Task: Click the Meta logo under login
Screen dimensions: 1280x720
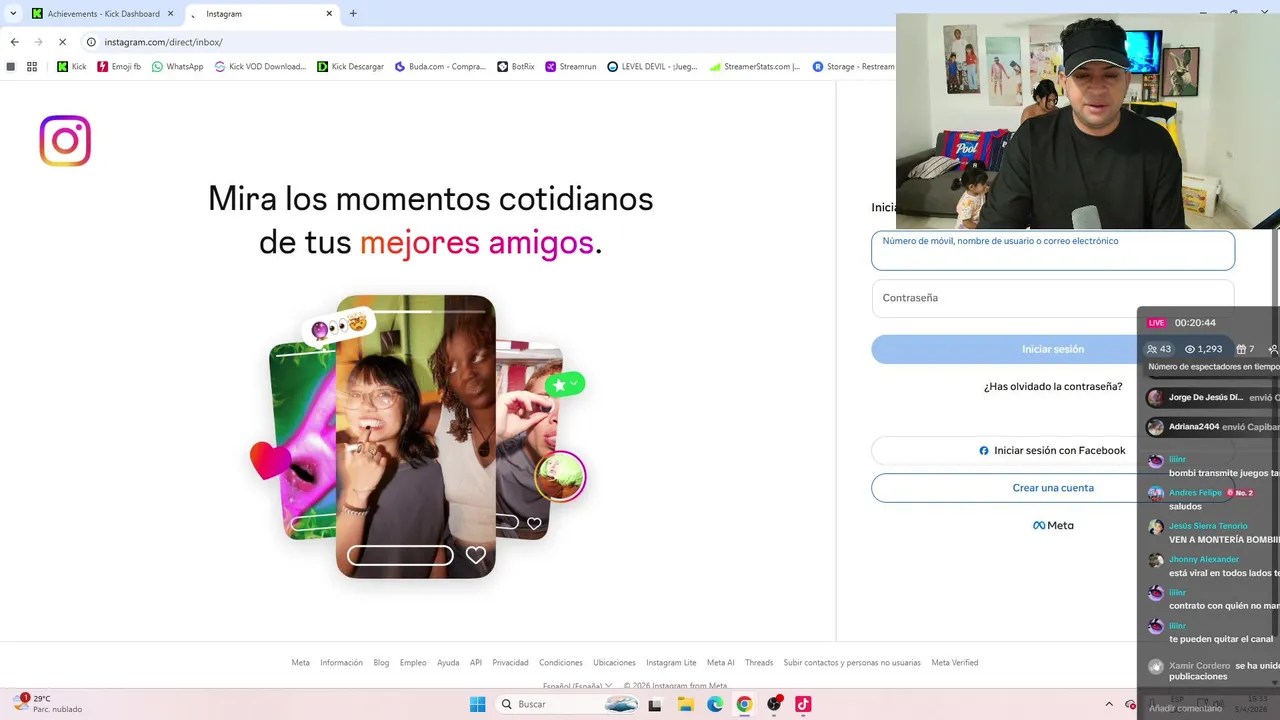Action: [1053, 525]
